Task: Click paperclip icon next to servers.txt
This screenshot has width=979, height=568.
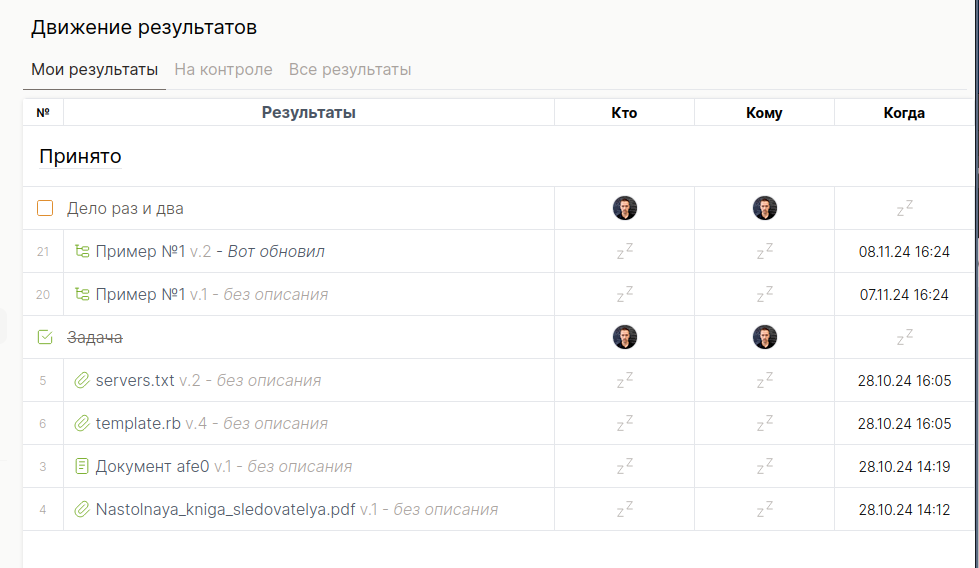Action: (82, 380)
